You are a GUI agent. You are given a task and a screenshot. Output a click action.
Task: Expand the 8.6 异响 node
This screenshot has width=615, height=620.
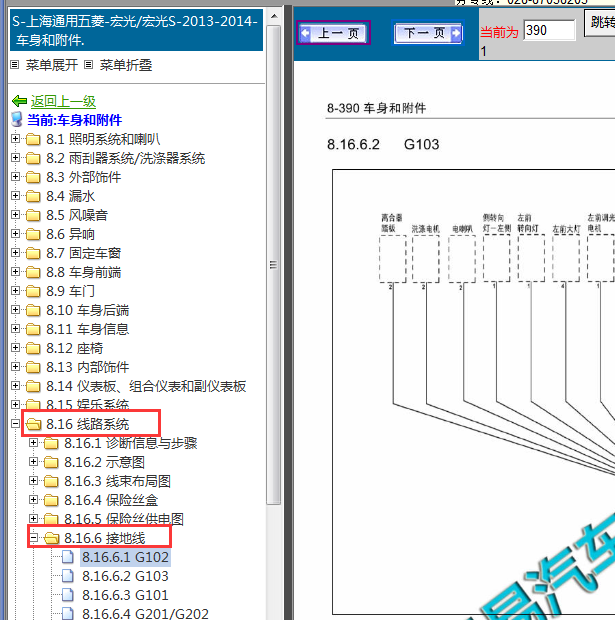15,234
